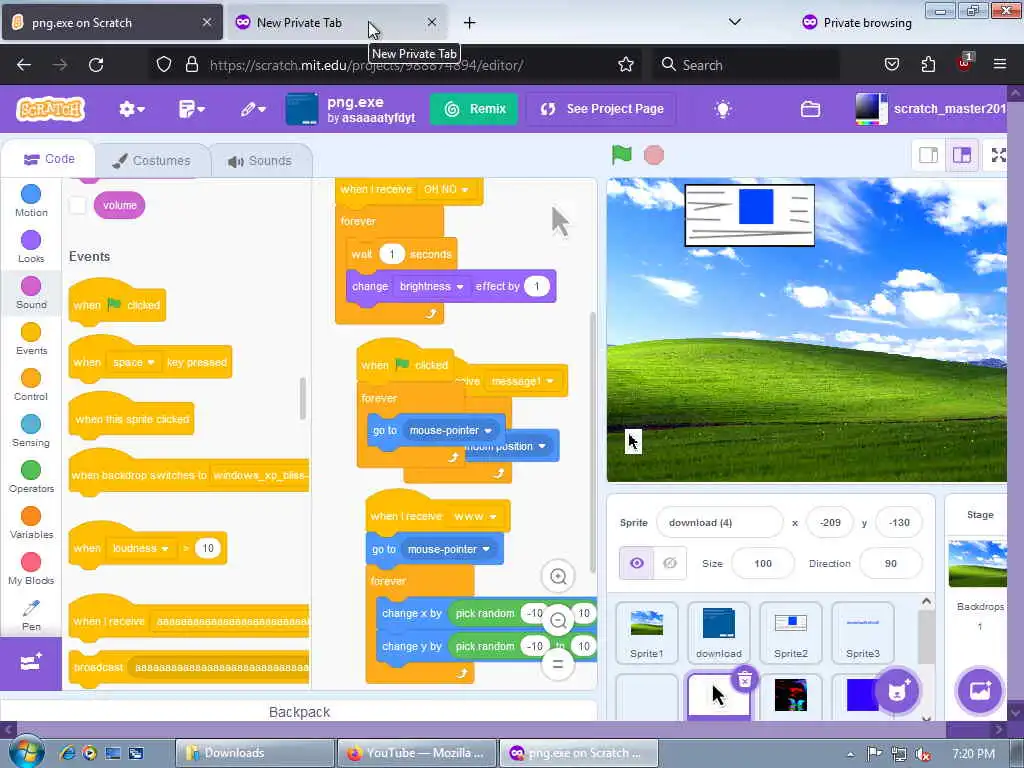Switch to the Code tab

click(49, 159)
